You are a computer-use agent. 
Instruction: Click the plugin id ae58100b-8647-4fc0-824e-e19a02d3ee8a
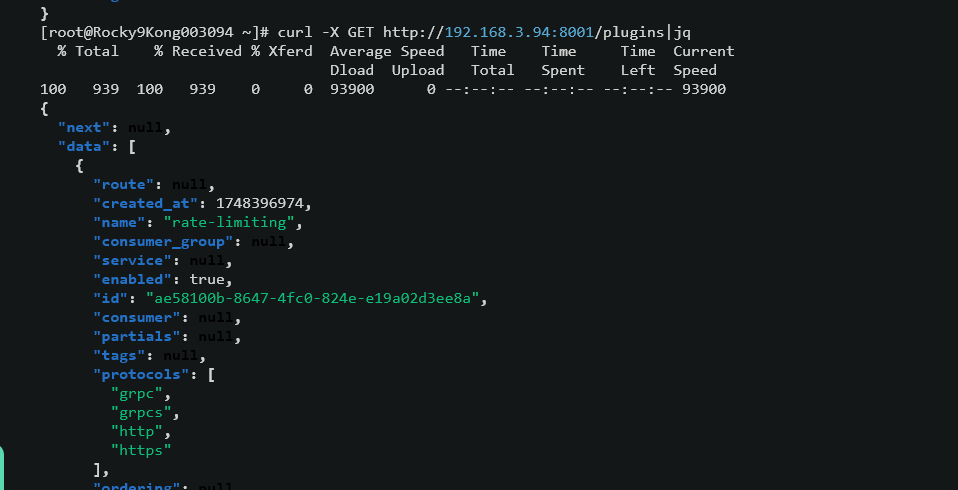click(312, 298)
